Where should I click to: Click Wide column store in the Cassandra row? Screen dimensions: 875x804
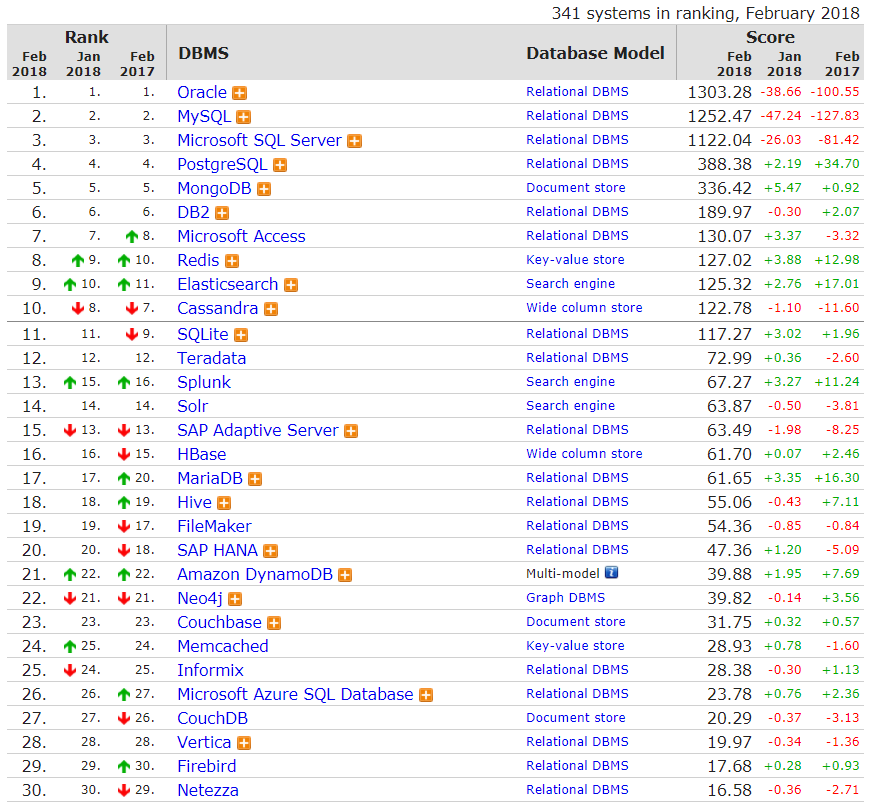[584, 307]
